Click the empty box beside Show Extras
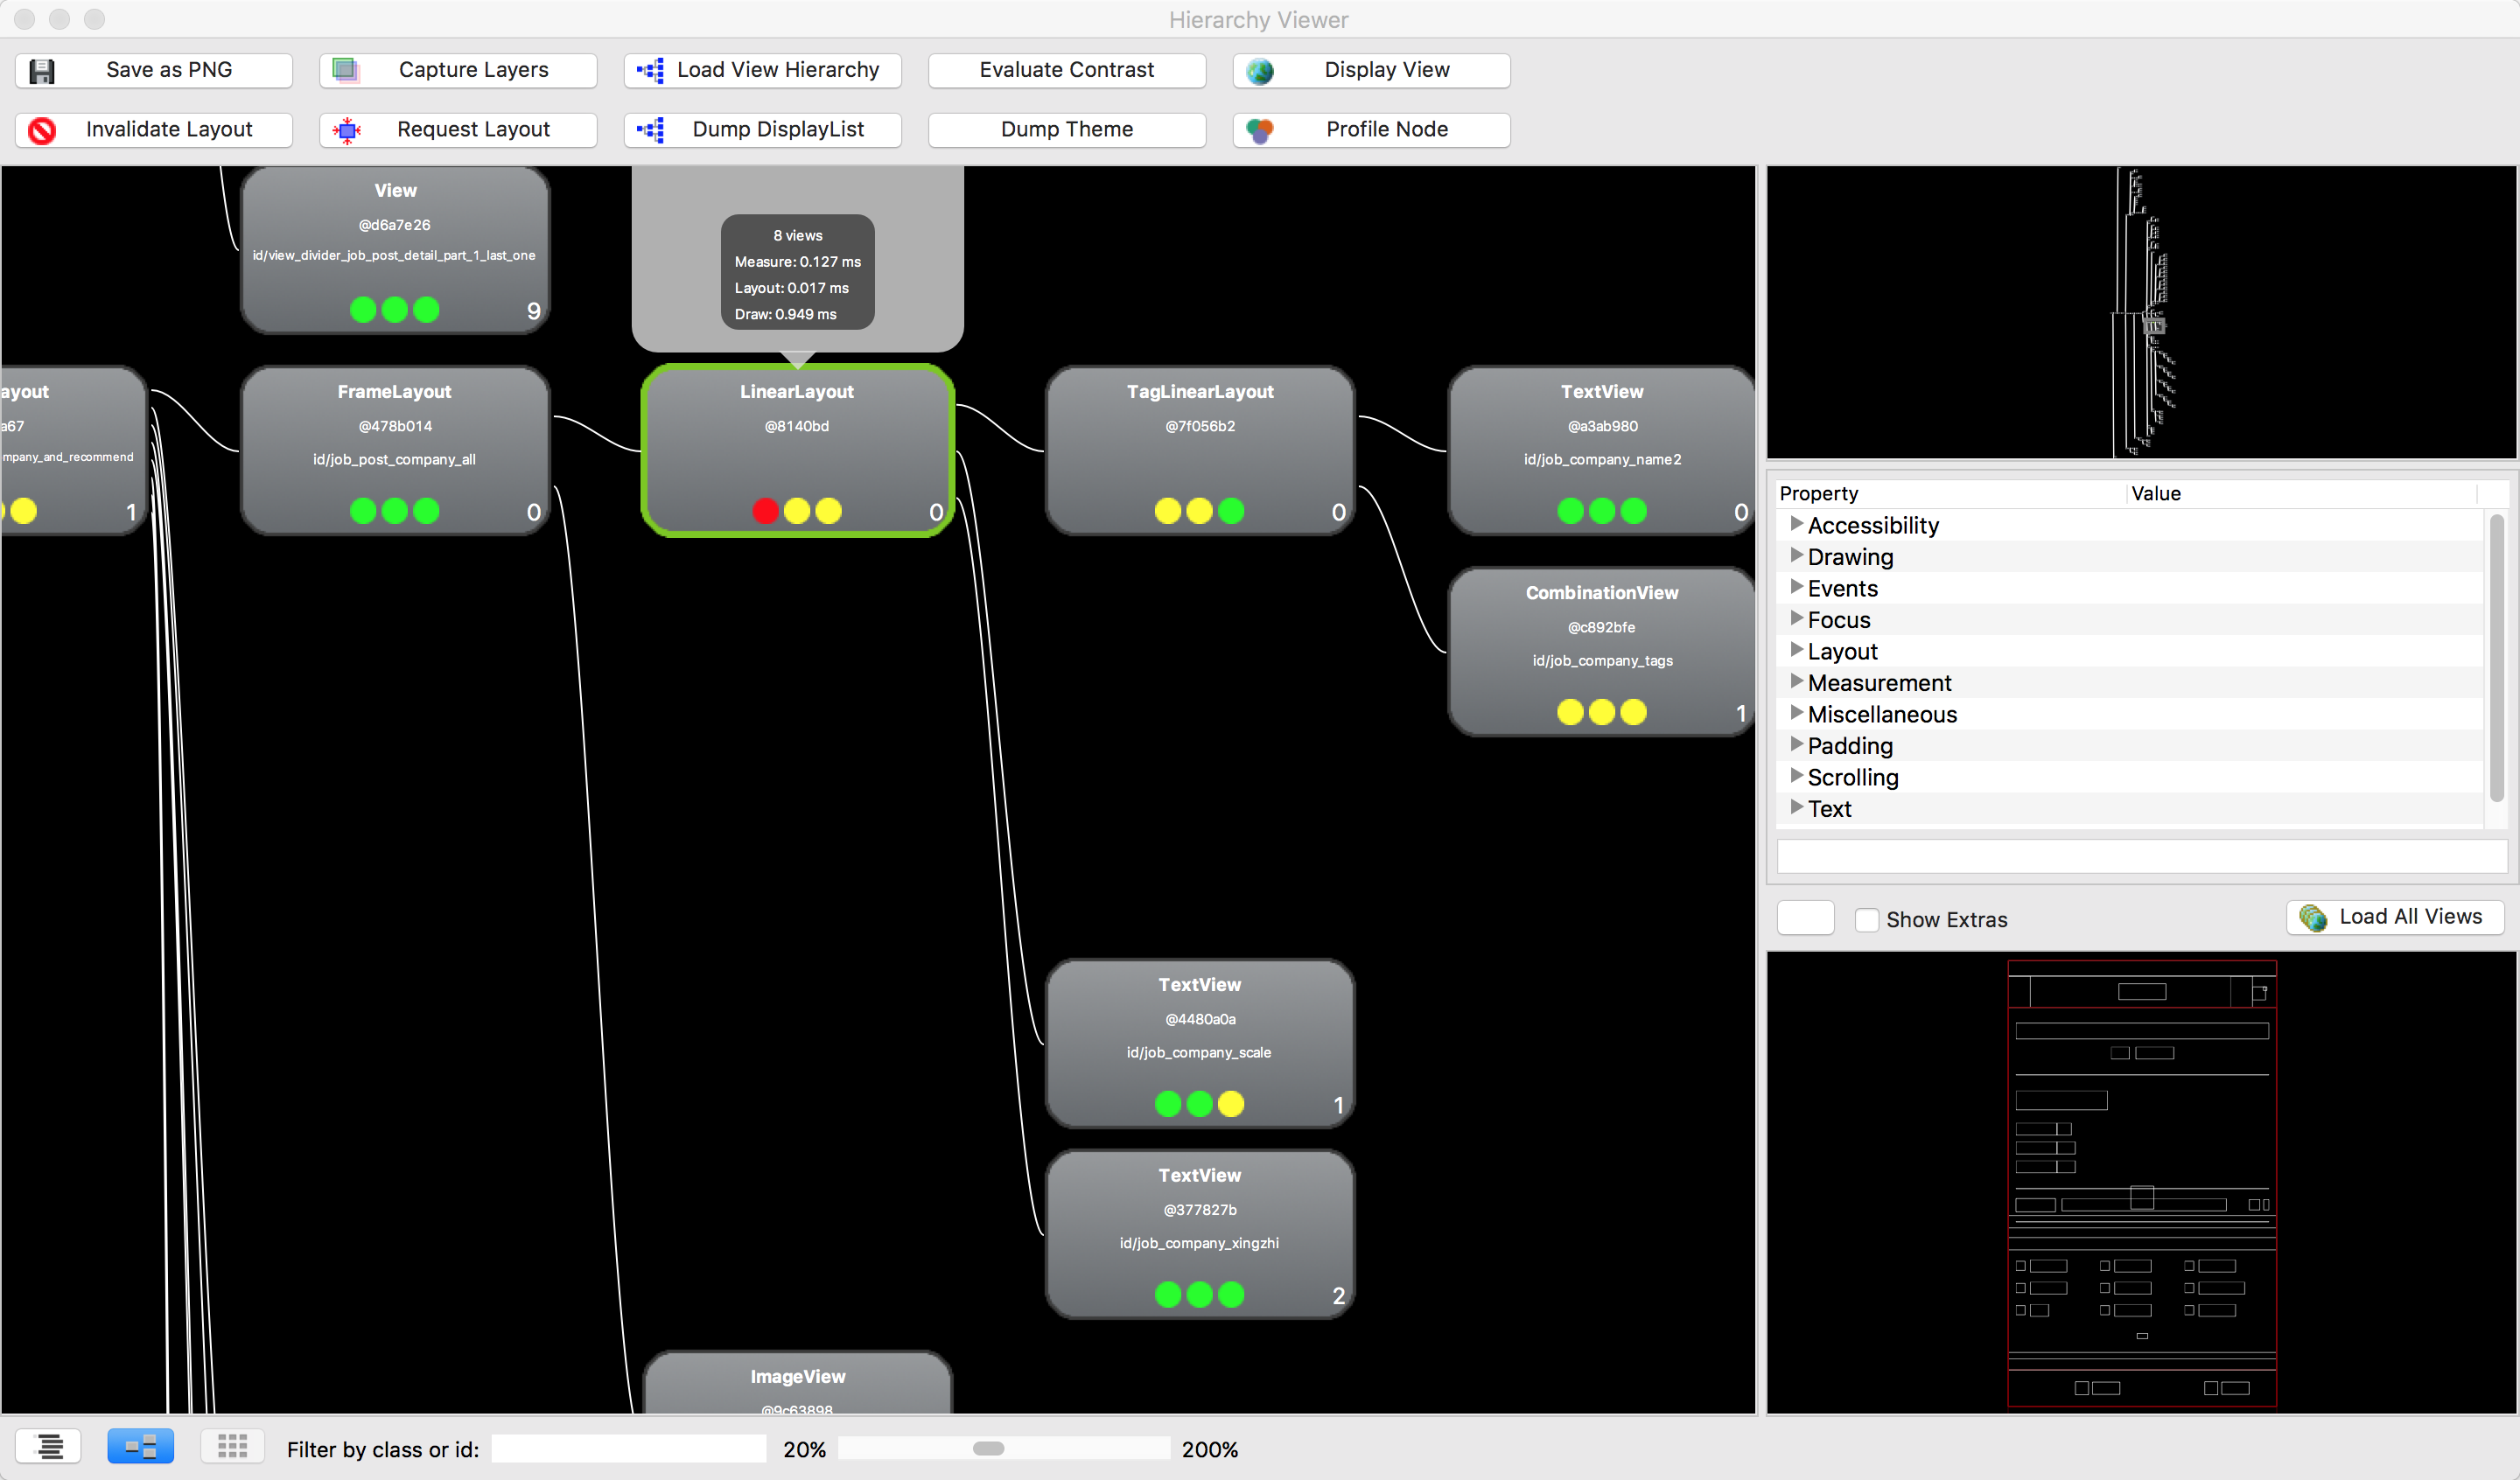The width and height of the screenshot is (2520, 1480). point(1805,918)
